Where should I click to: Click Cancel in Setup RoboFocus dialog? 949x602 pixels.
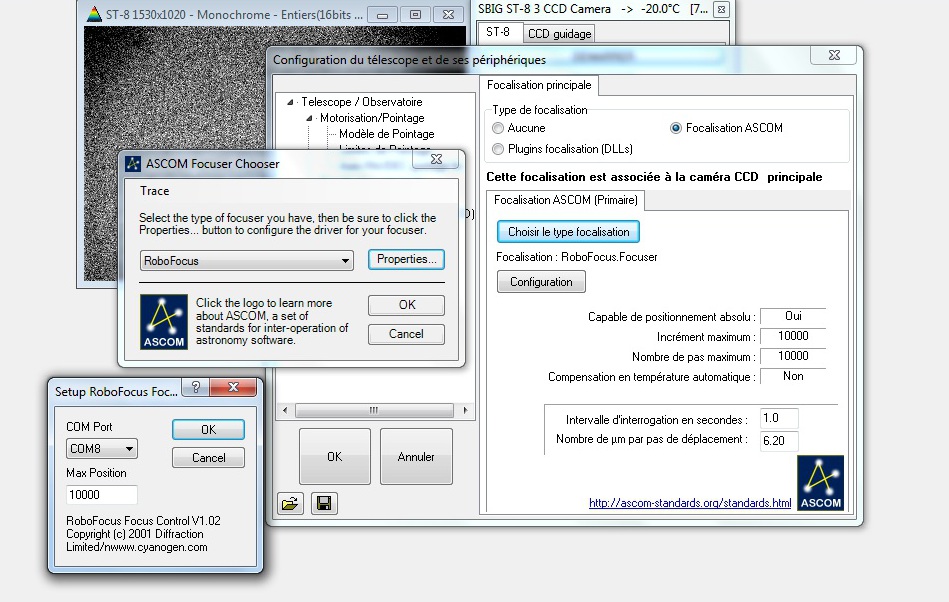tap(208, 458)
